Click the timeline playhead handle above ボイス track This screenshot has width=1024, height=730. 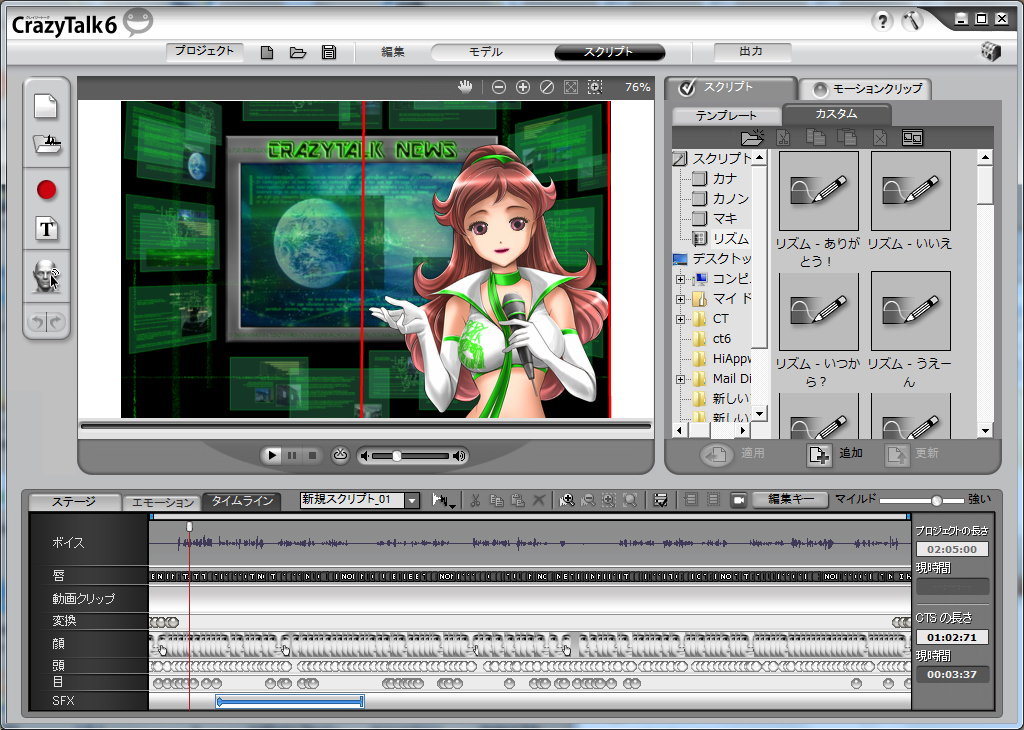pyautogui.click(x=189, y=526)
